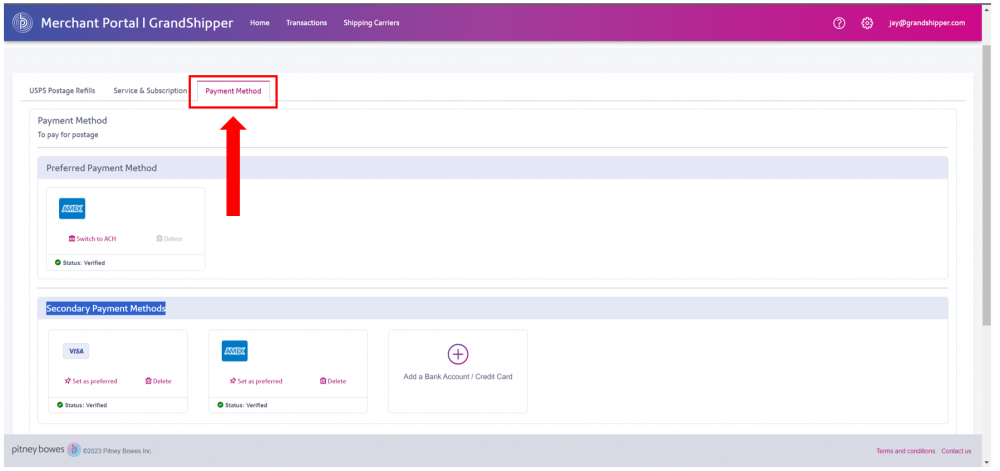Delete the VISA card
1000x471 pixels.
coord(158,381)
